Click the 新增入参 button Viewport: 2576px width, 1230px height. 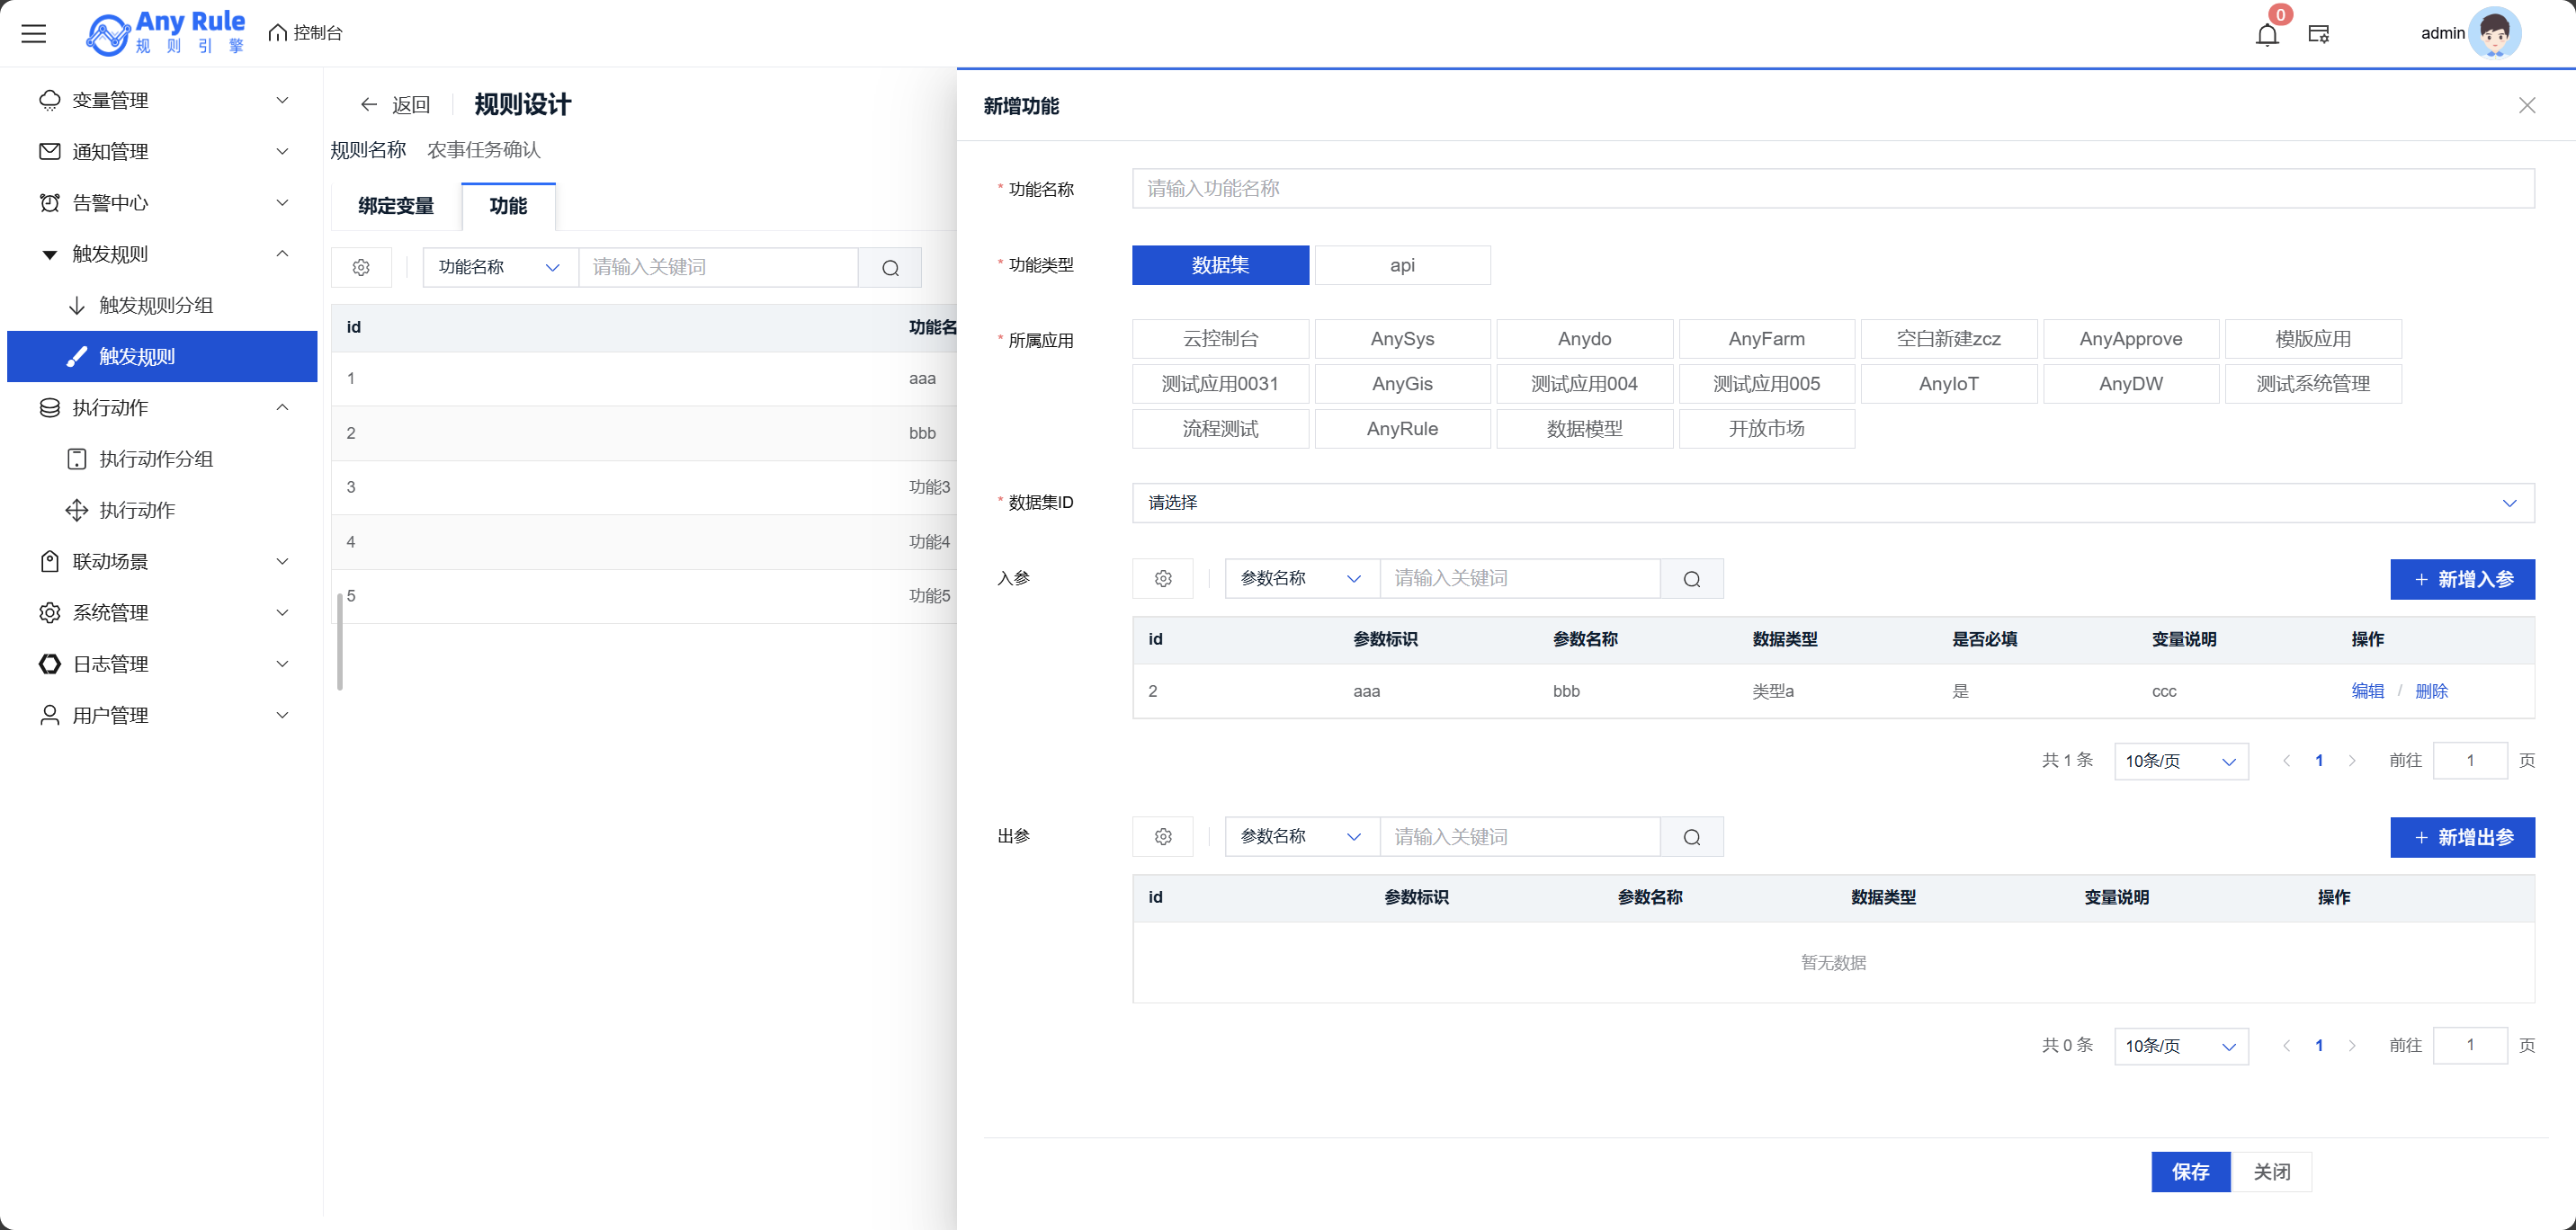pyautogui.click(x=2462, y=579)
